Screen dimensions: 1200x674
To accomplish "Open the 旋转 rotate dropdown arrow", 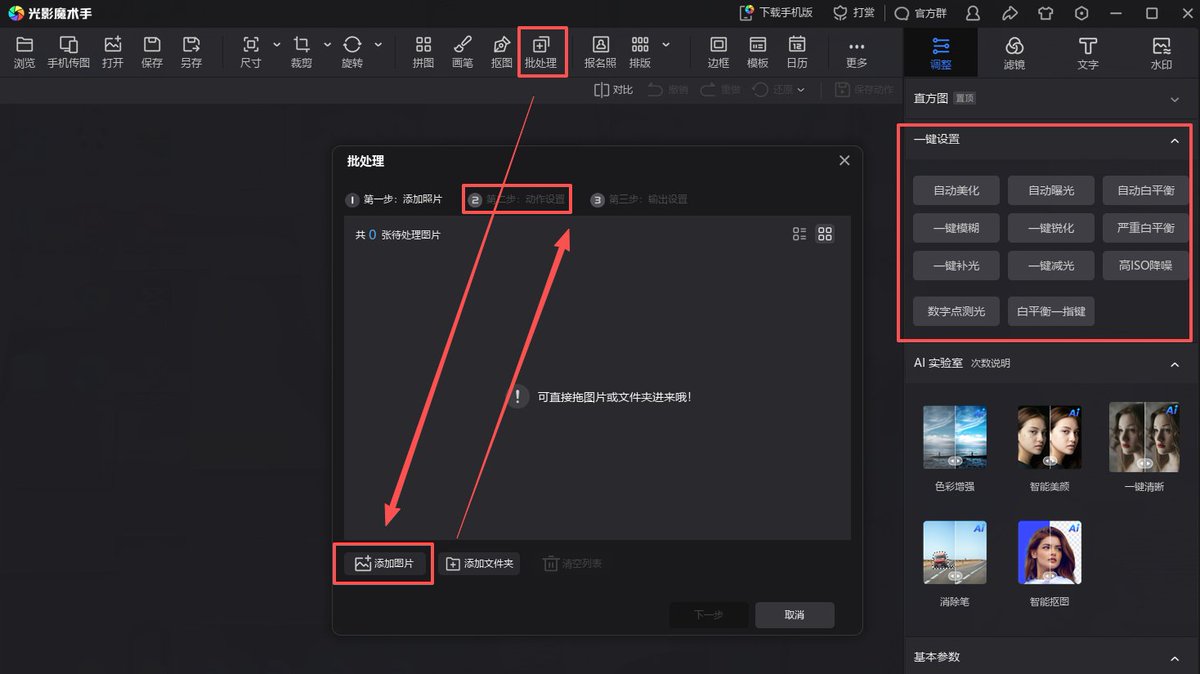I will [378, 45].
